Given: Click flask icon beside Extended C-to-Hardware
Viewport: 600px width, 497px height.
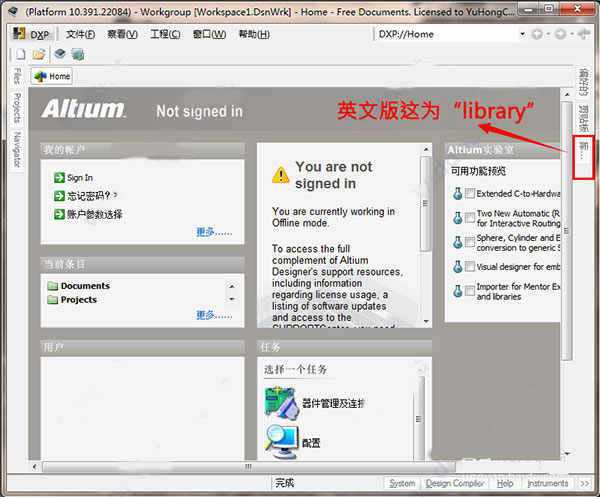Looking at the screenshot, I should [x=458, y=194].
